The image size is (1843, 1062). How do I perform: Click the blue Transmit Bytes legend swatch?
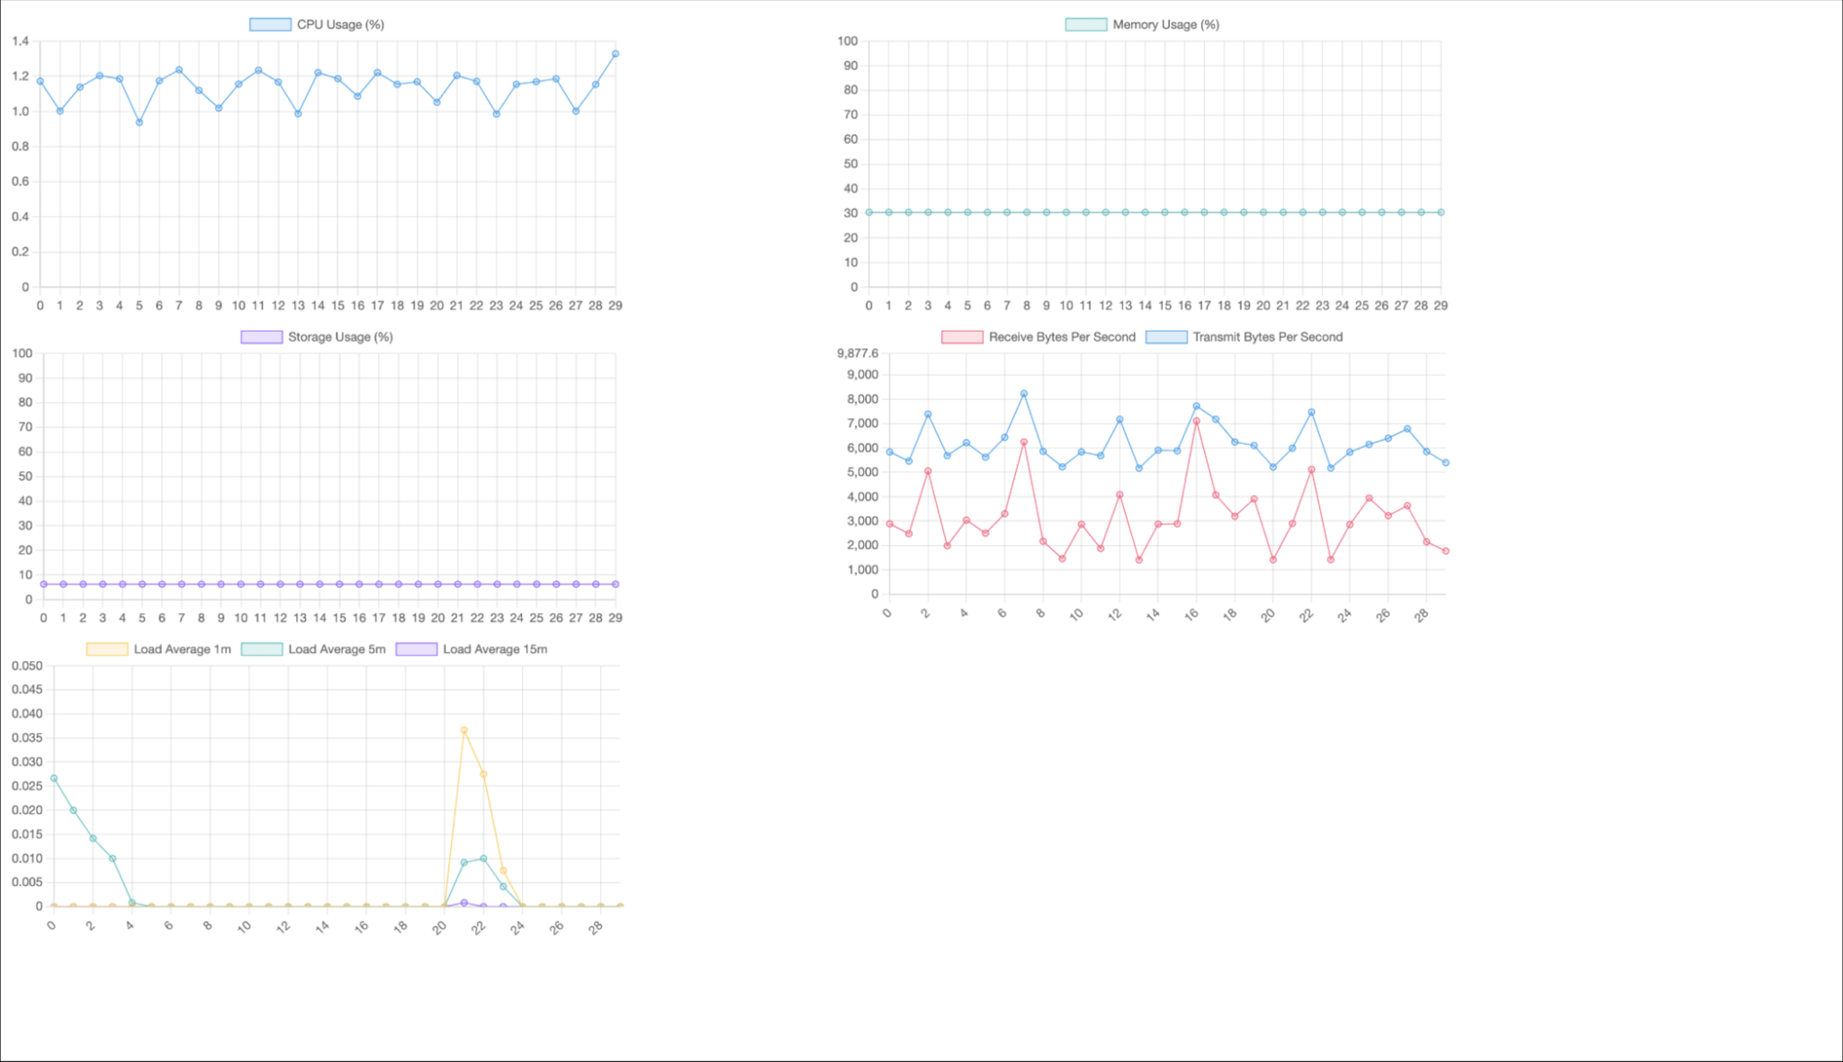tap(1167, 337)
